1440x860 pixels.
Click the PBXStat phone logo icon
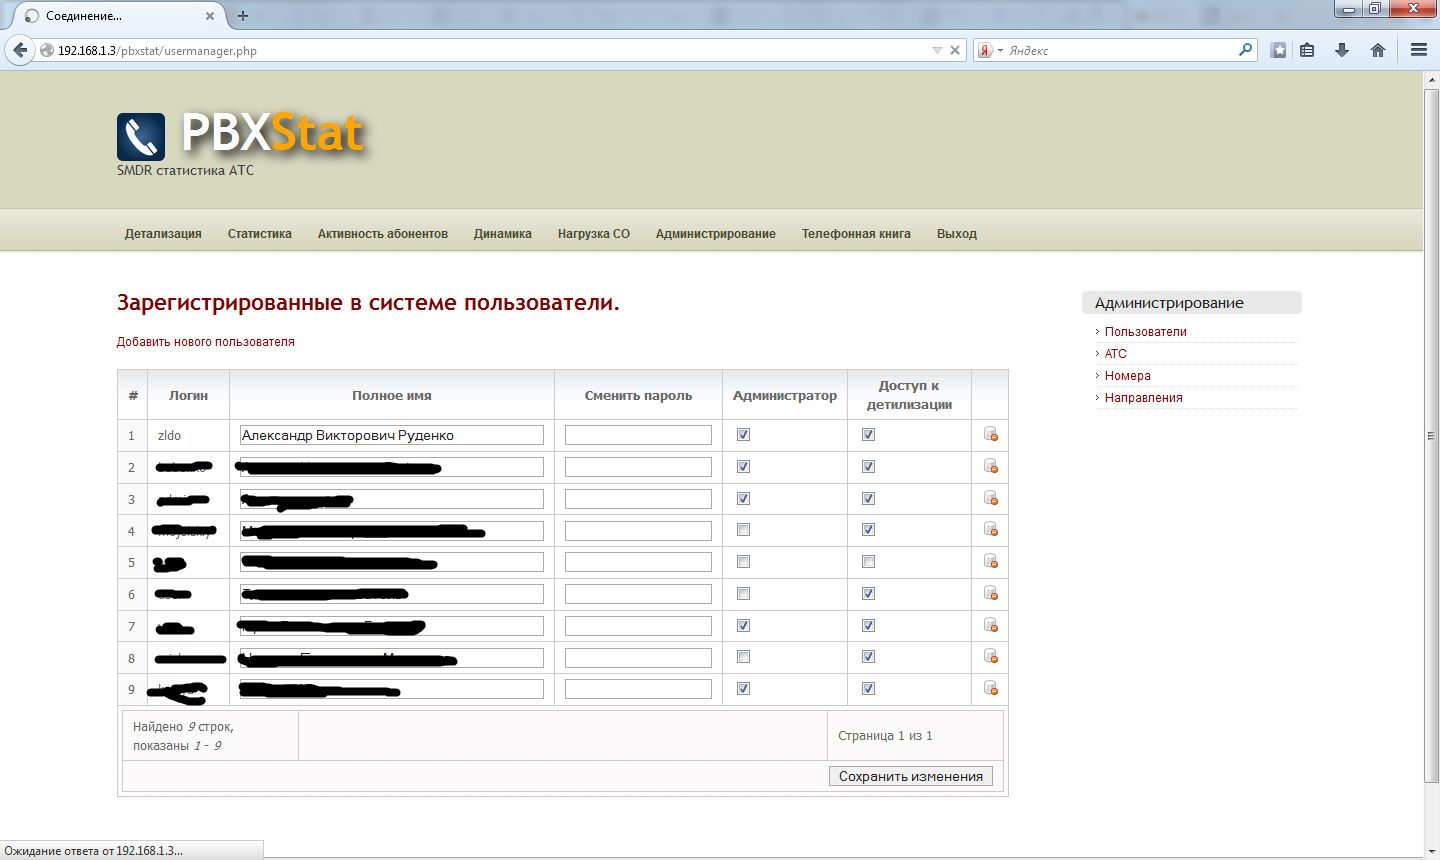[x=141, y=137]
